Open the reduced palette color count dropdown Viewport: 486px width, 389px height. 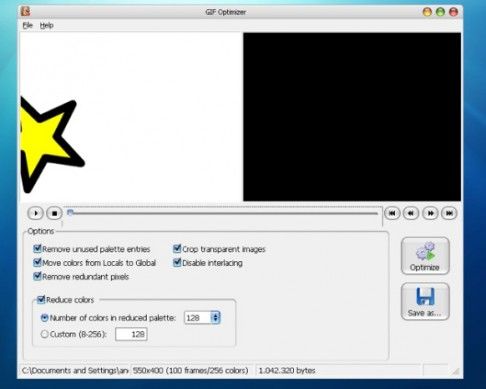215,318
